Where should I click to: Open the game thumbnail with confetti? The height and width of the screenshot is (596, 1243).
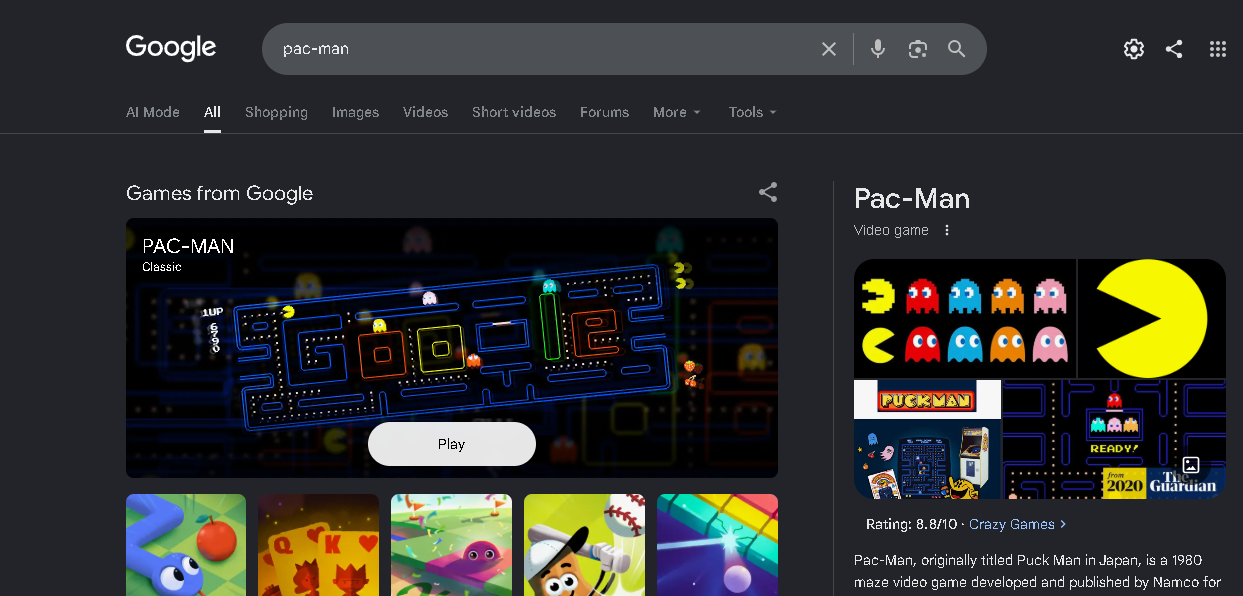[451, 545]
